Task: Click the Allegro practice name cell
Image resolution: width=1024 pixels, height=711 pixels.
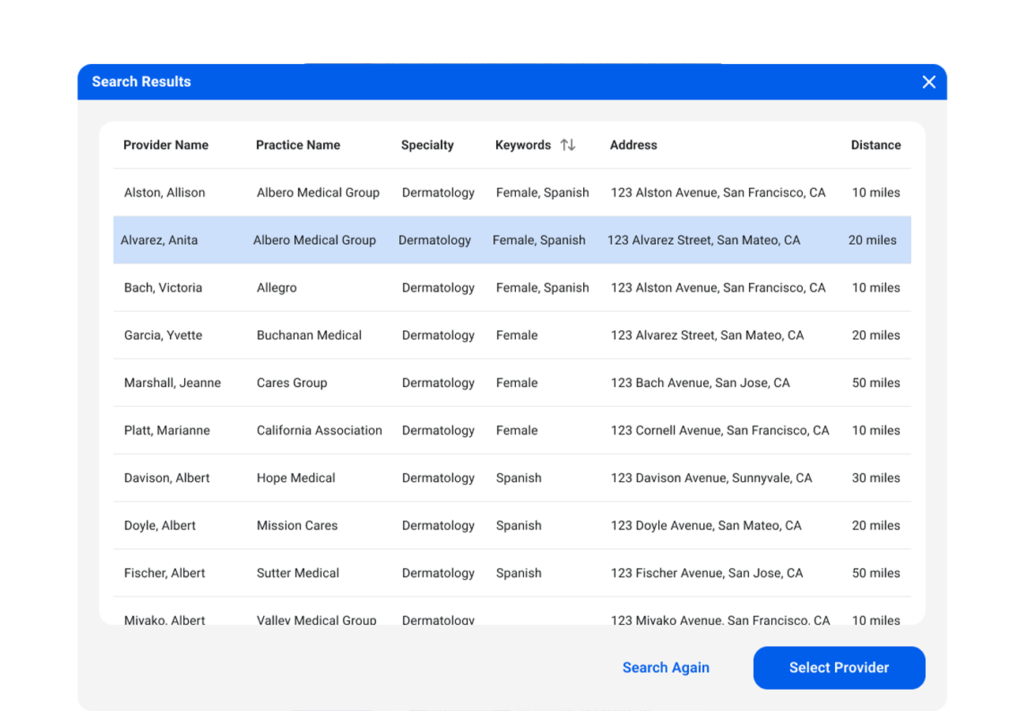Action: 276,288
